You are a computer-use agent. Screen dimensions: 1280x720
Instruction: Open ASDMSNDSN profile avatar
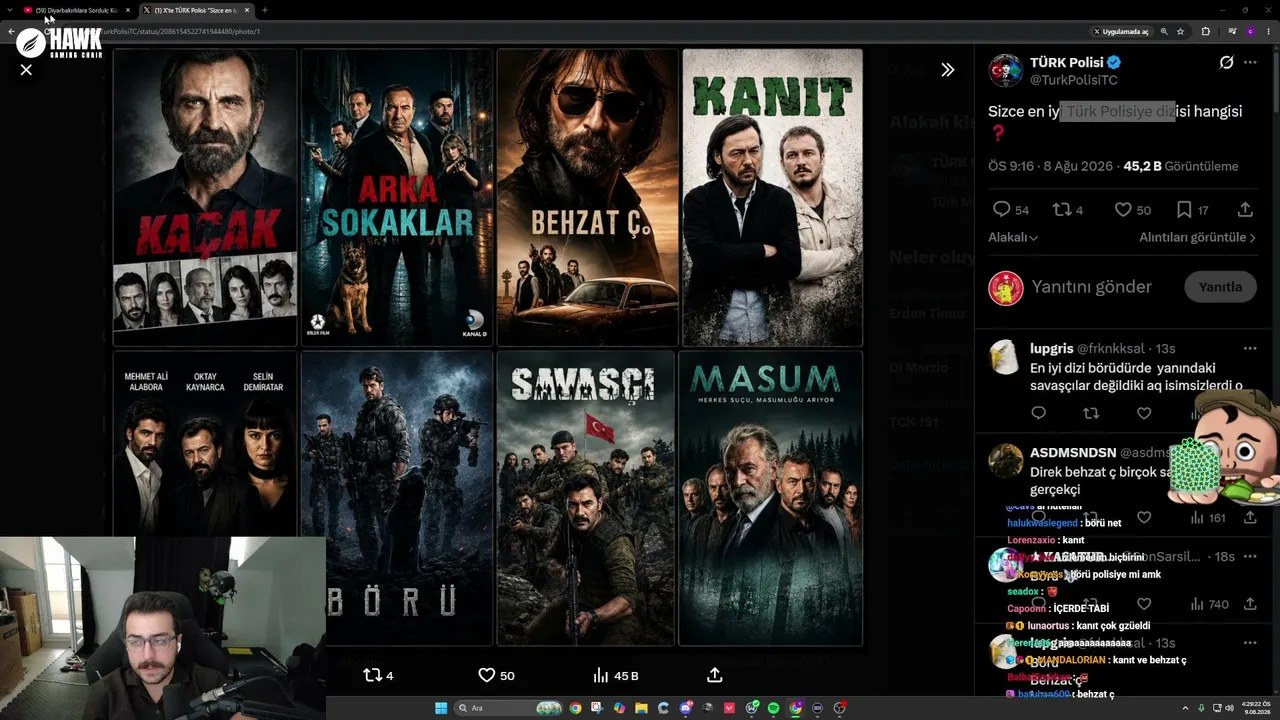click(x=1005, y=462)
